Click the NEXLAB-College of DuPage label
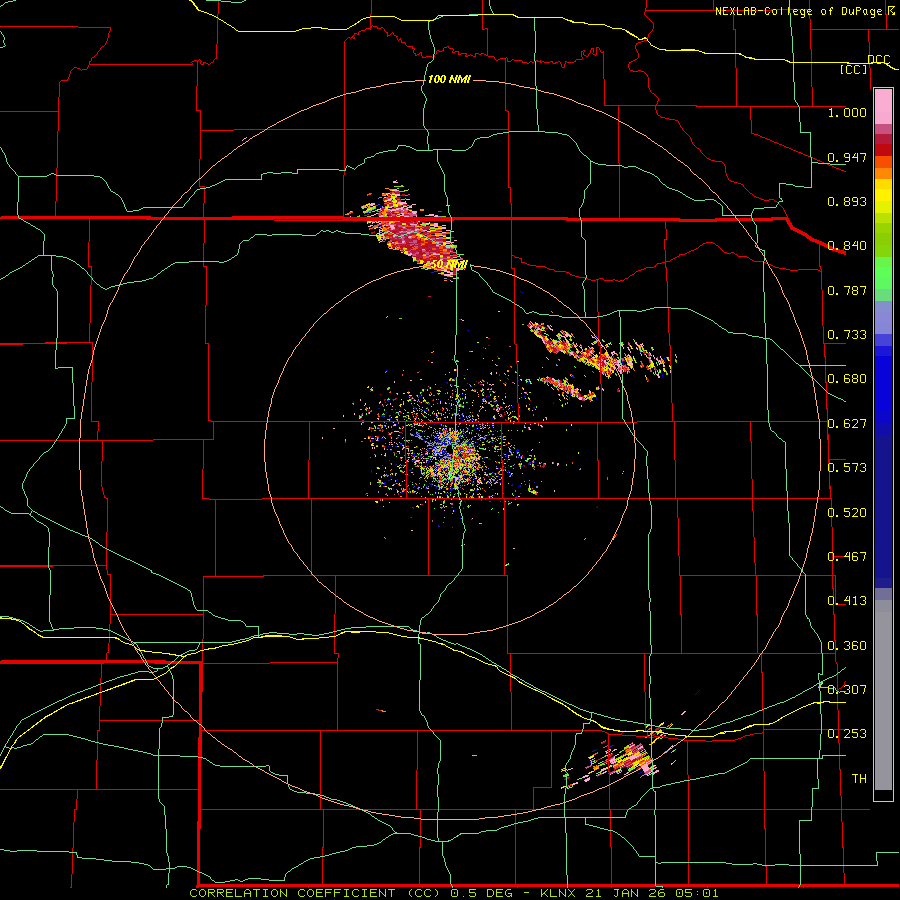This screenshot has height=900, width=900. coord(799,11)
